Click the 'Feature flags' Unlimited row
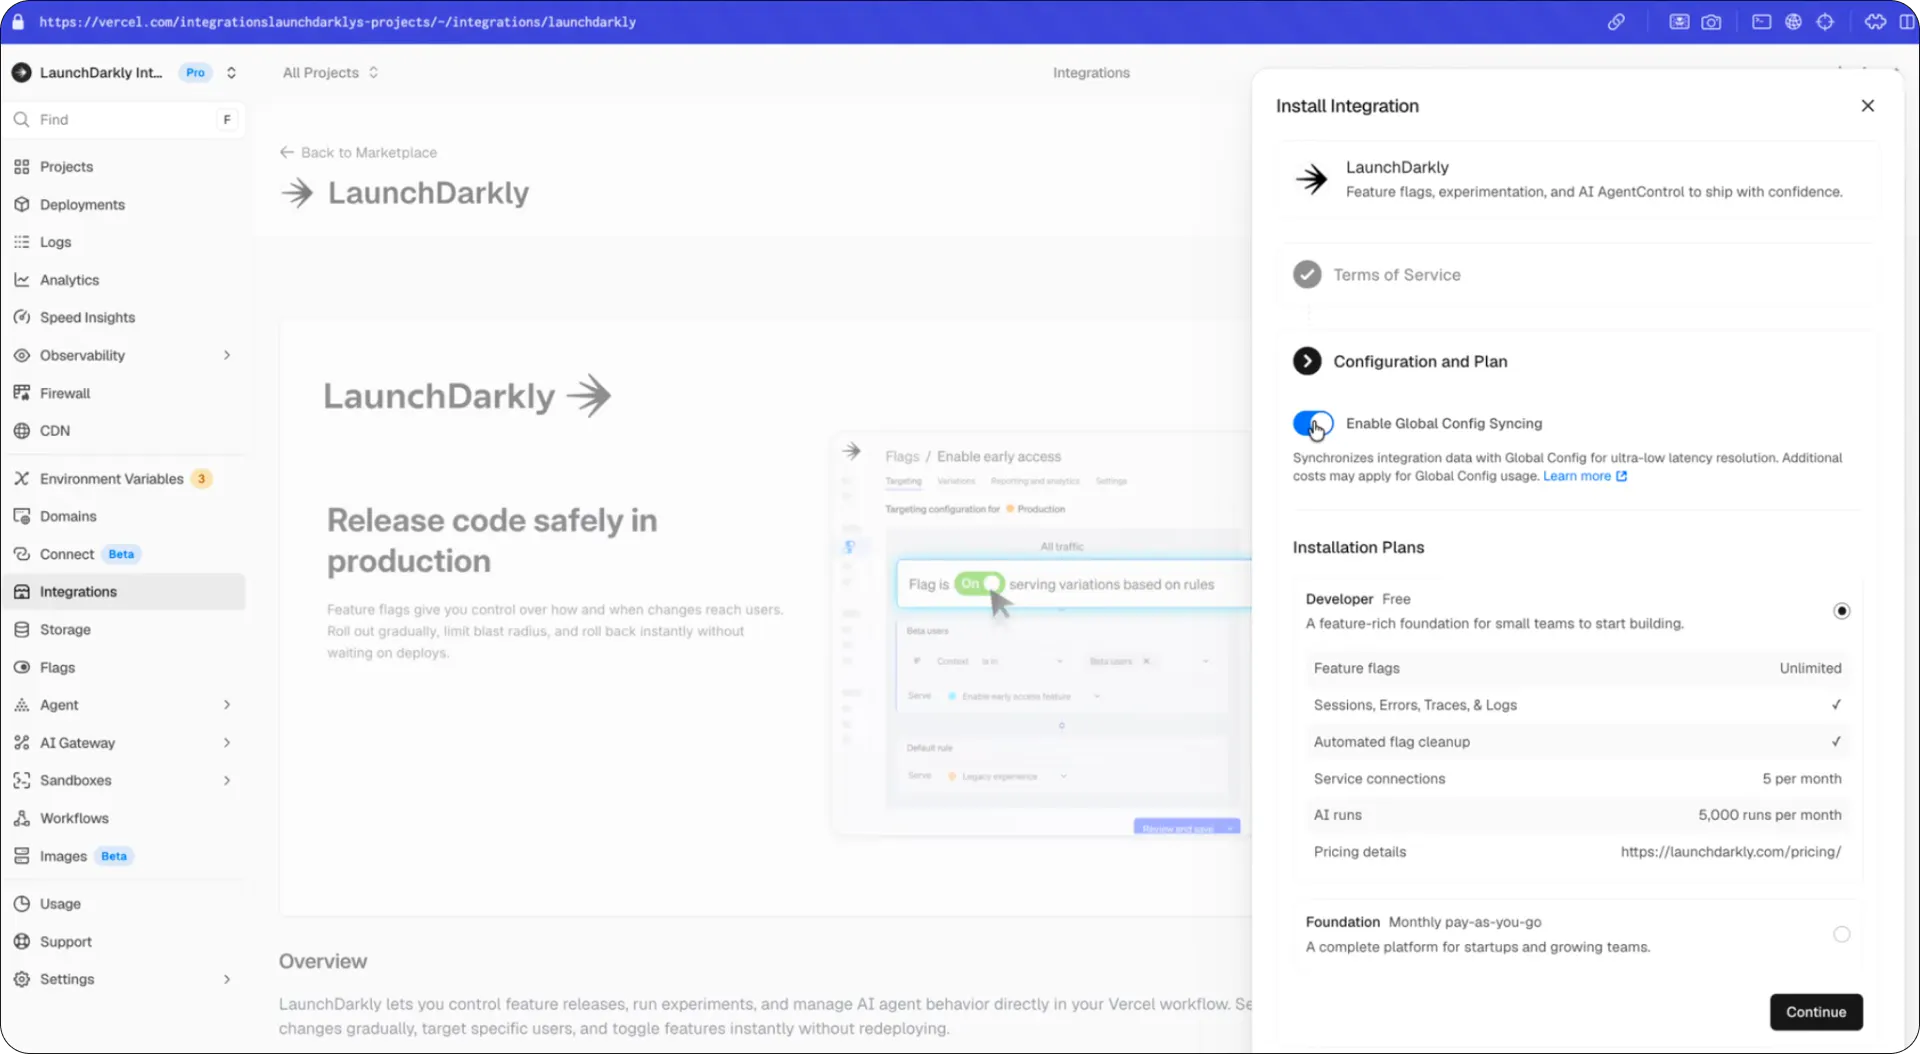Viewport: 1920px width, 1054px height. [x=1577, y=668]
